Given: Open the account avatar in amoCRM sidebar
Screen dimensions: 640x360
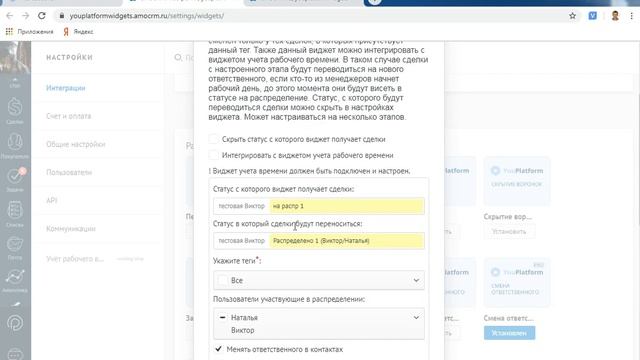Looking at the screenshot, I should tap(15, 57).
